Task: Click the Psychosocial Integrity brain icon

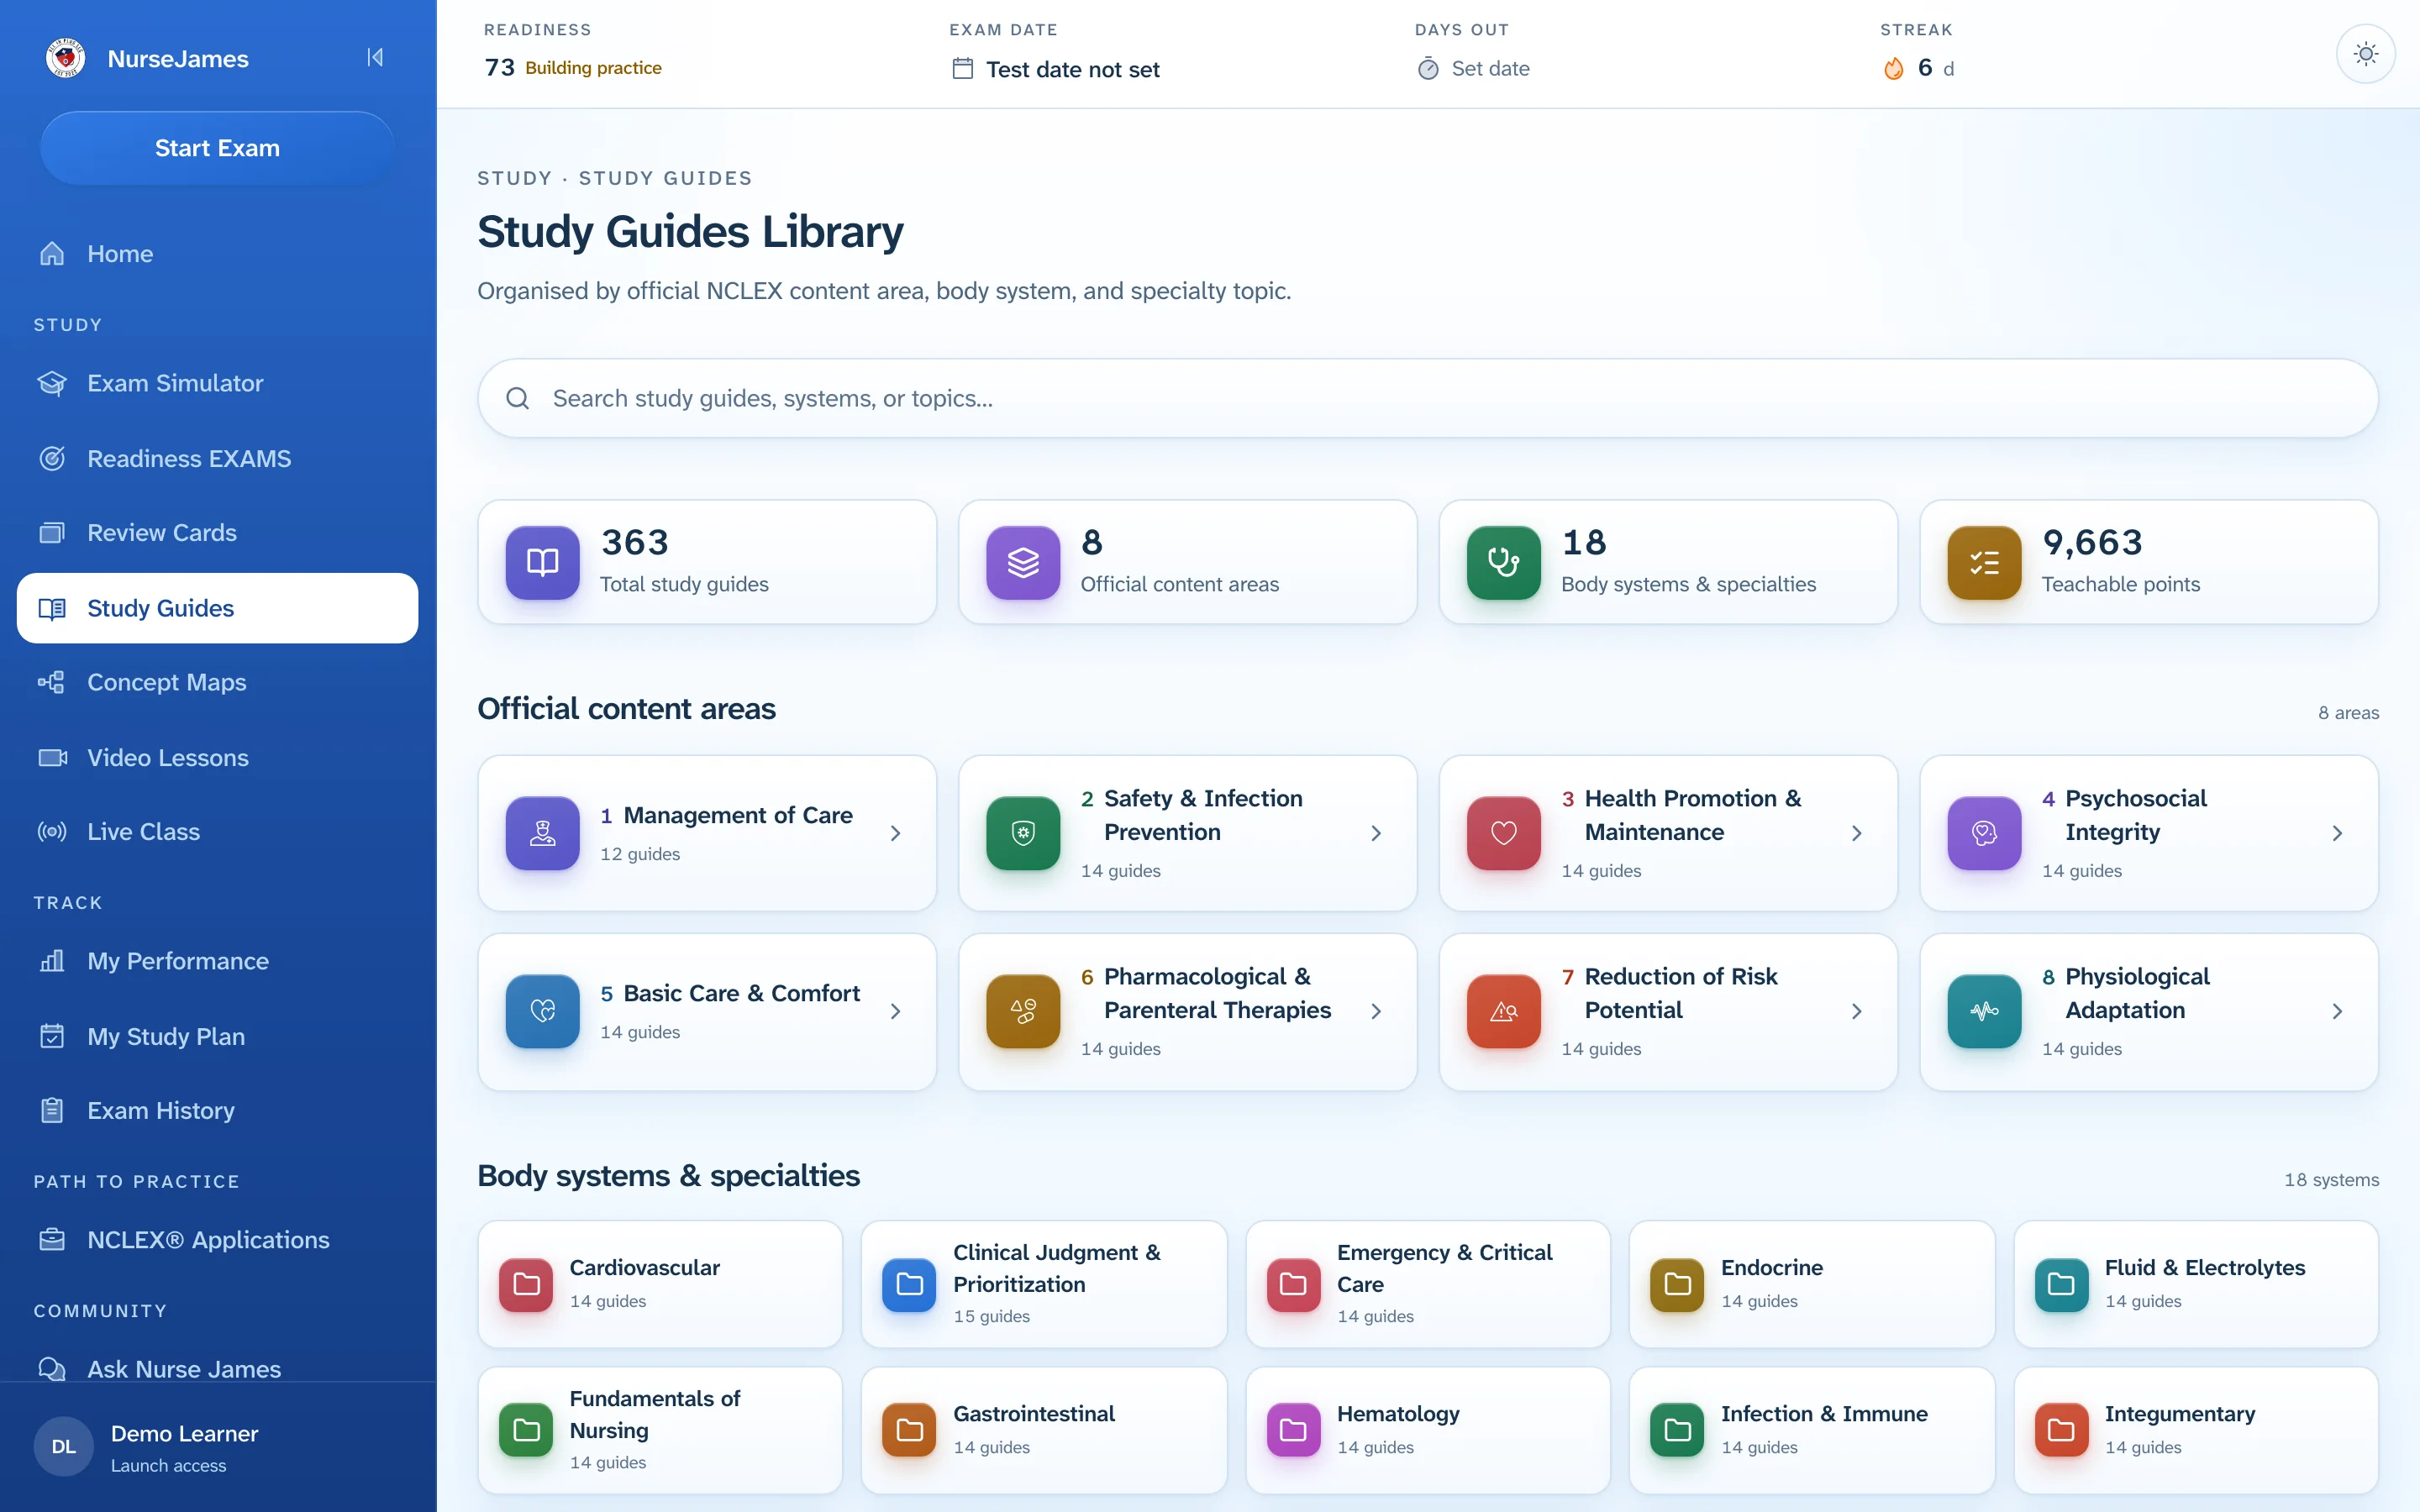Action: click(1984, 833)
